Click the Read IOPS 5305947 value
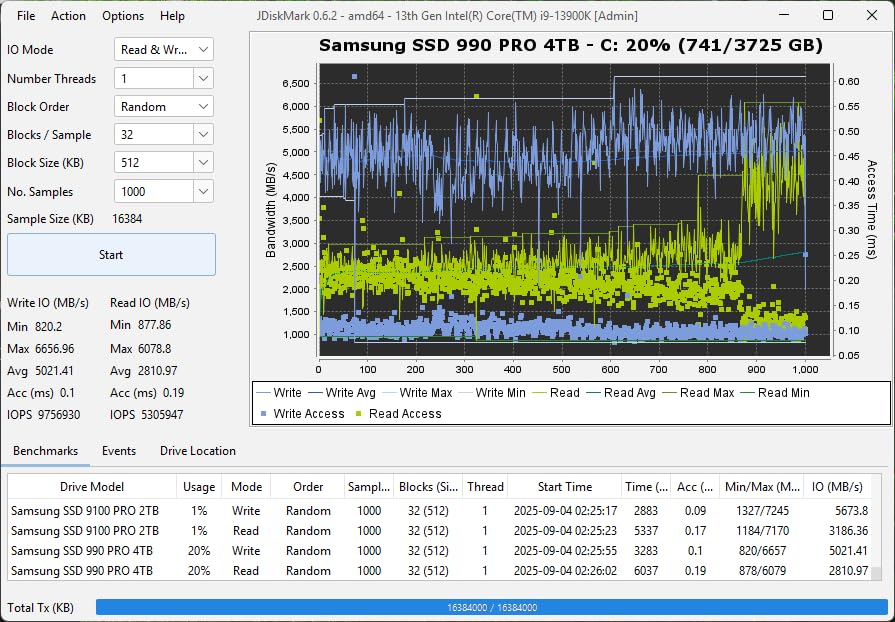Screen dimensions: 895x622 point(162,415)
